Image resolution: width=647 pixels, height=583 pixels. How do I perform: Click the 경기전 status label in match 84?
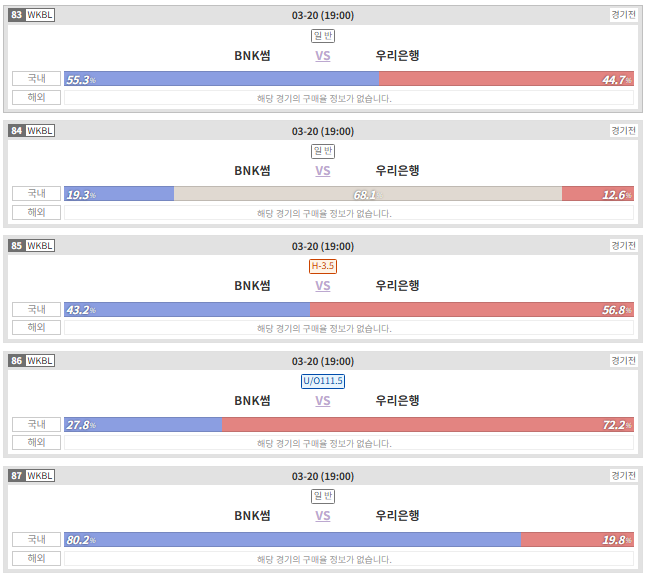pyautogui.click(x=623, y=131)
